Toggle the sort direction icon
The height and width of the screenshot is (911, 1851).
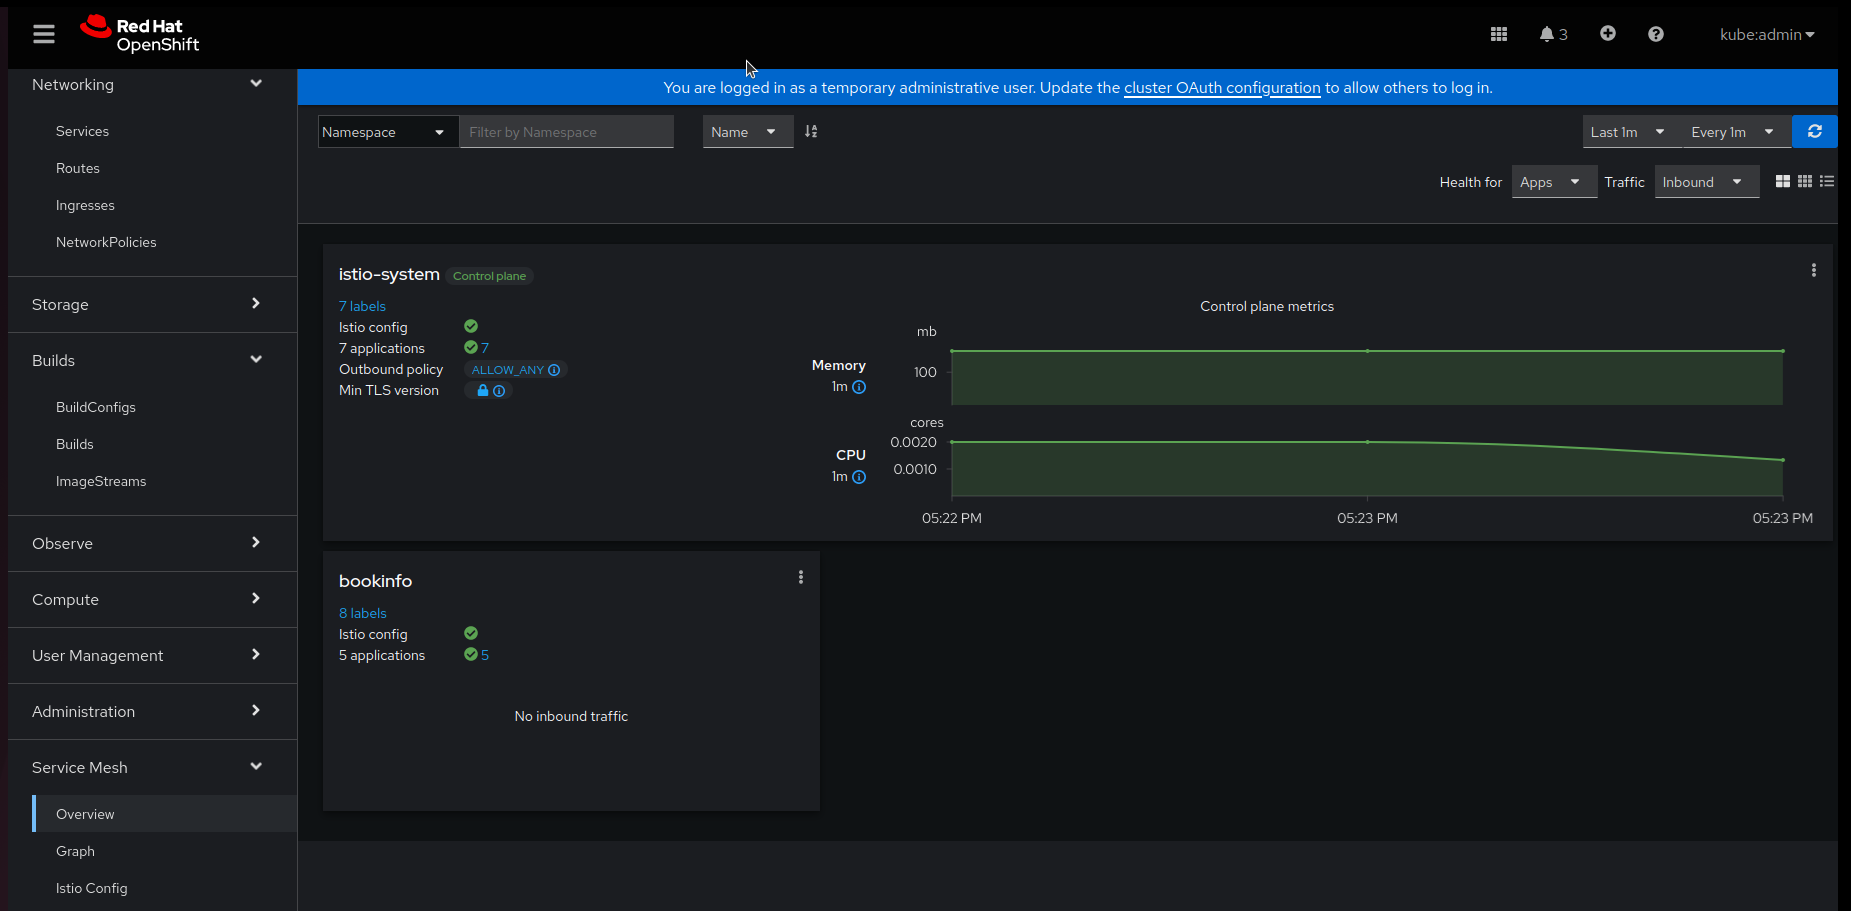811,132
